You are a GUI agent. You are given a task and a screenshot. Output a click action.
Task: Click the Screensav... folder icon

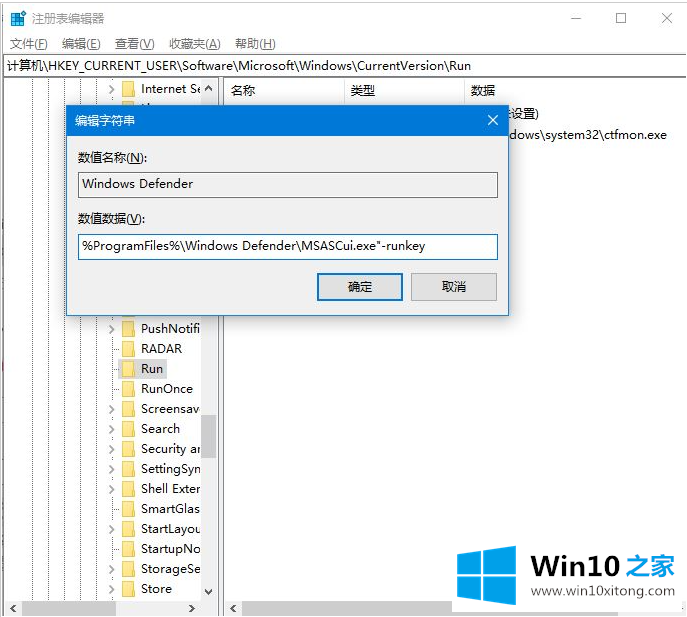128,409
